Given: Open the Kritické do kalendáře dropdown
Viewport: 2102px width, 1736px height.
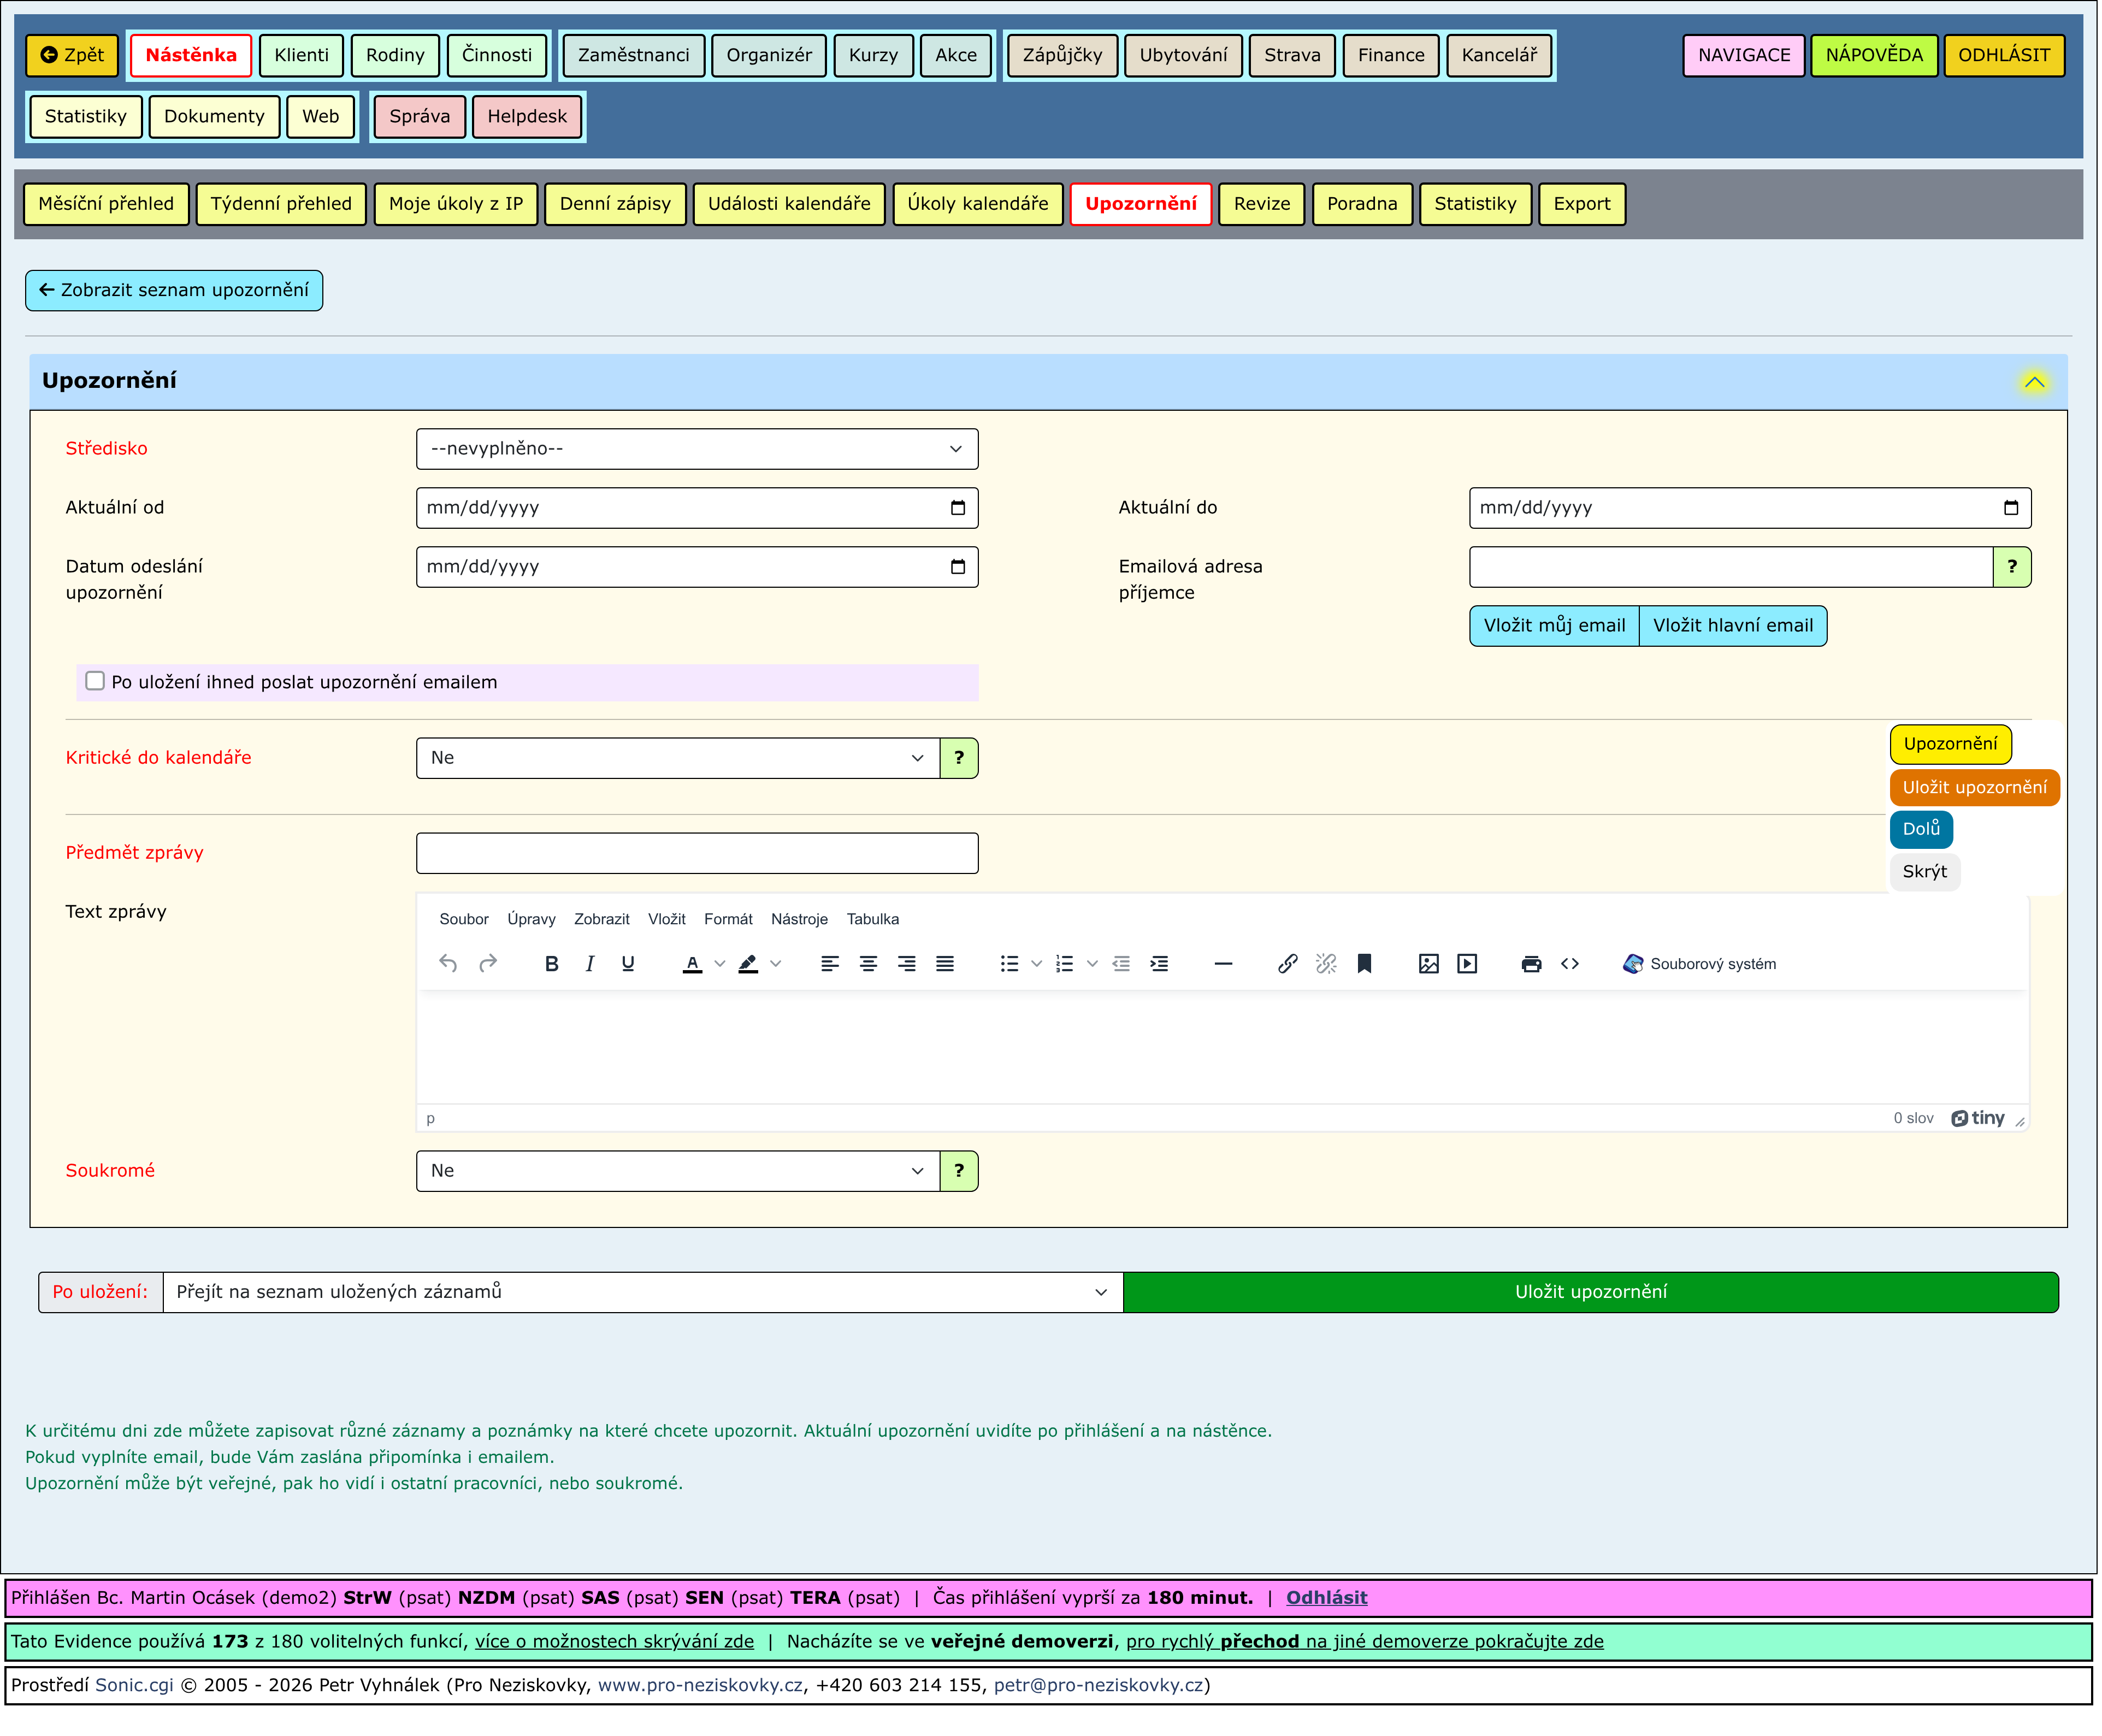Looking at the screenshot, I should pyautogui.click(x=677, y=758).
